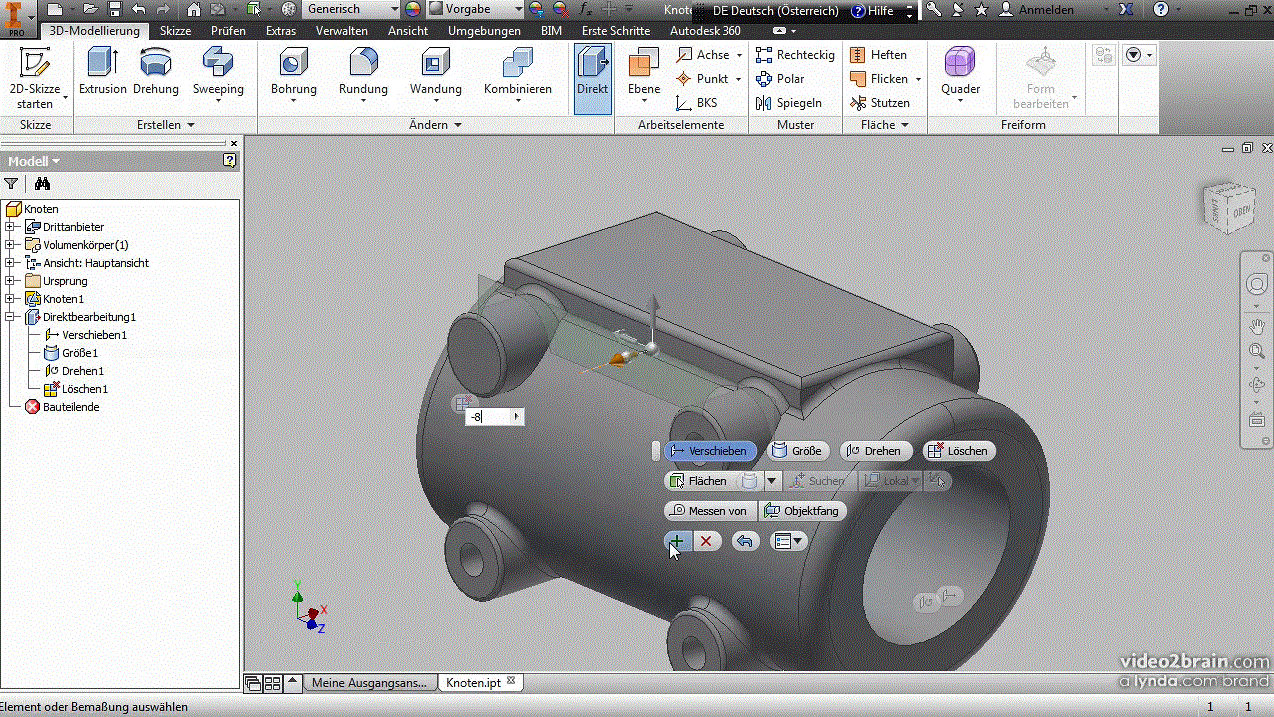Select the Heften stitch tool
The image size is (1274, 717).
coord(878,55)
